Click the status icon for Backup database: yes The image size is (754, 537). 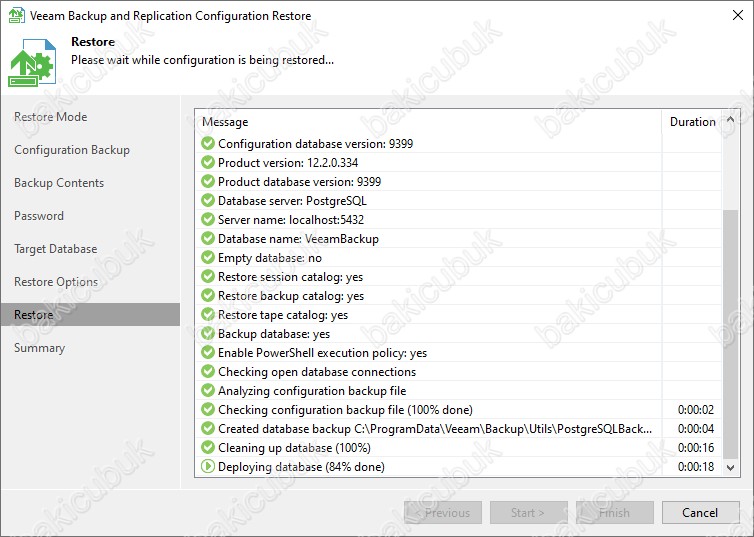[x=208, y=333]
